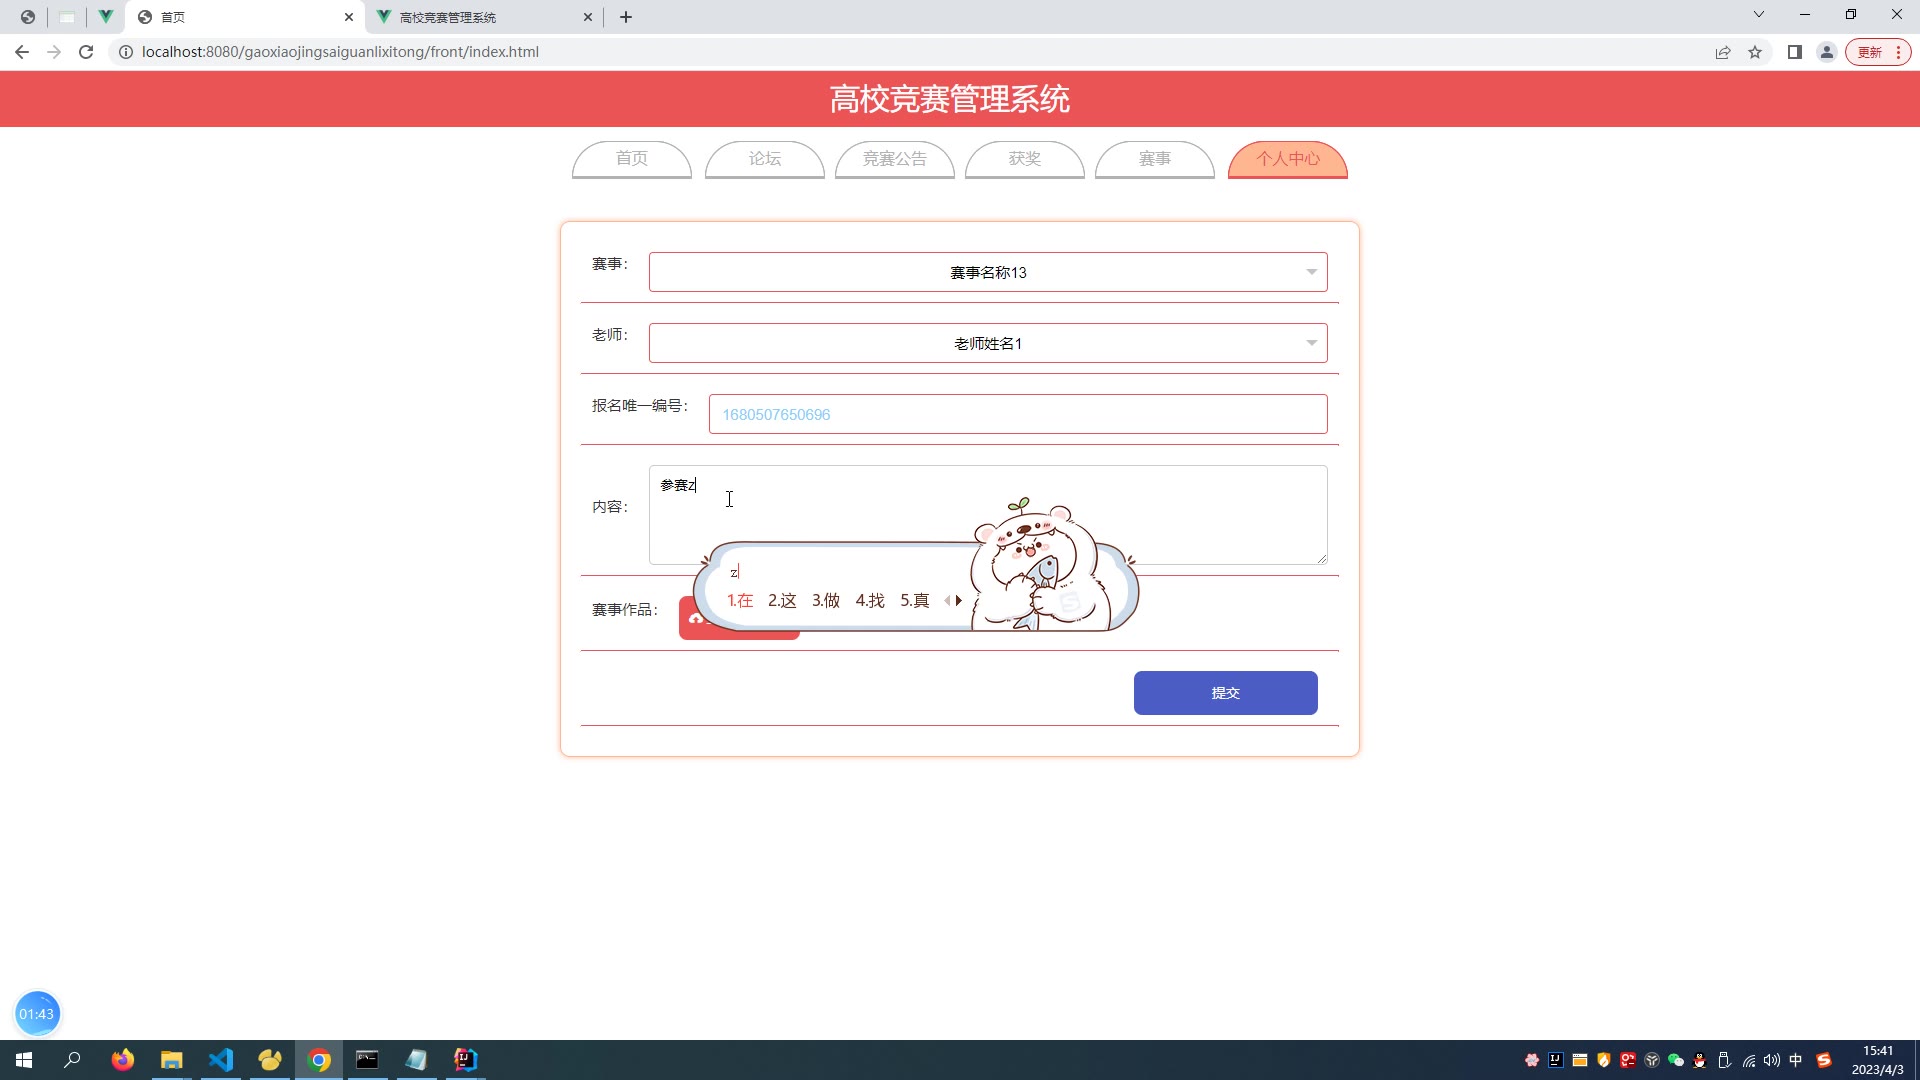The image size is (1920, 1080).
Task: Open IntelliJ IDEA from taskbar
Action: pos(466,1060)
